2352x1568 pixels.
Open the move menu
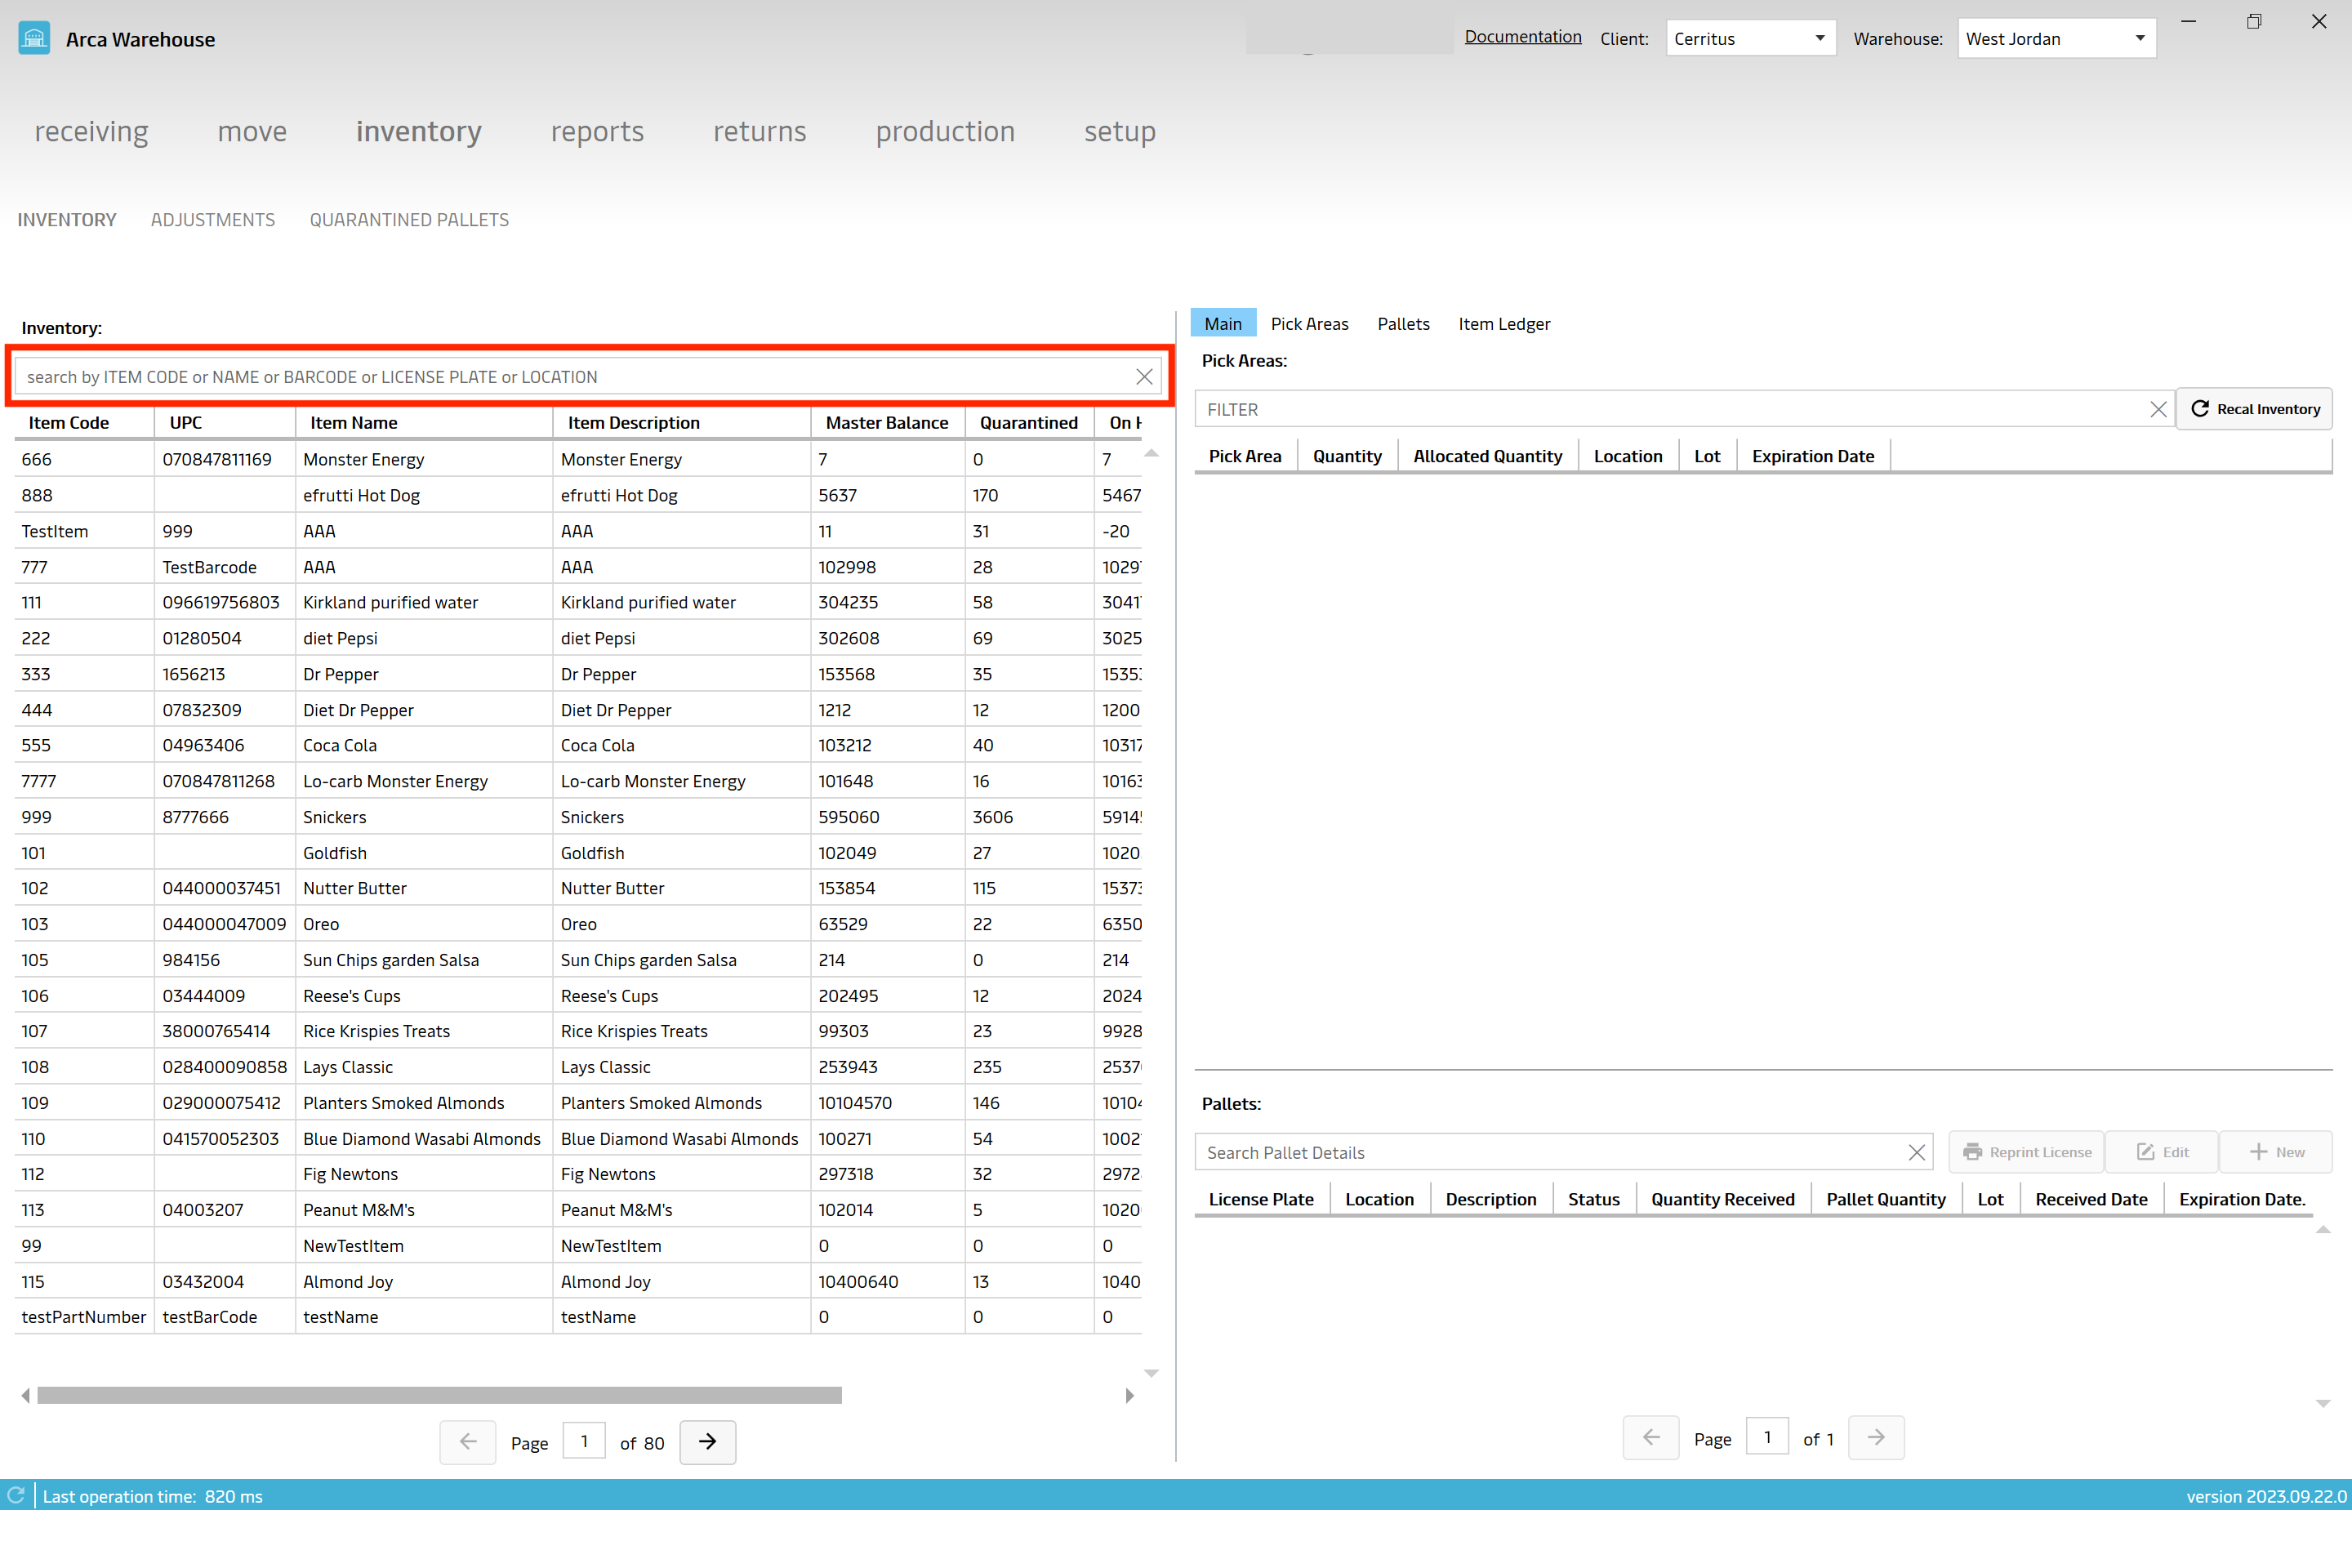pyautogui.click(x=252, y=131)
